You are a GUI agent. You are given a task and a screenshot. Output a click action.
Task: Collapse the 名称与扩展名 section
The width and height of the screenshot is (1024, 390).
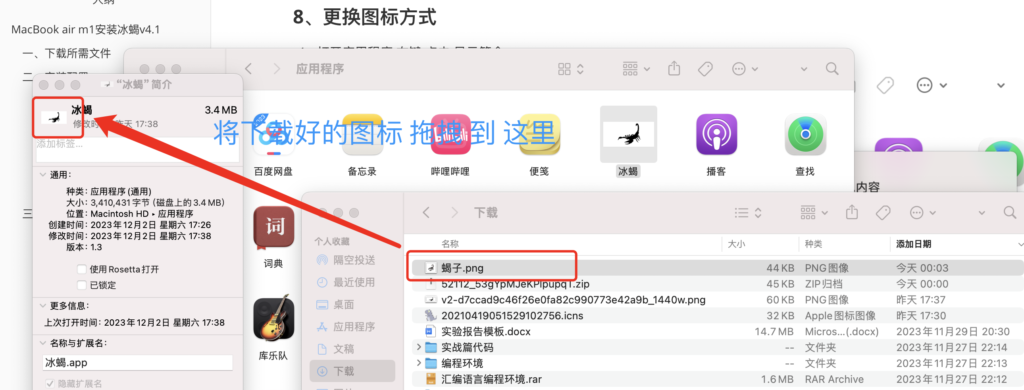(42, 343)
